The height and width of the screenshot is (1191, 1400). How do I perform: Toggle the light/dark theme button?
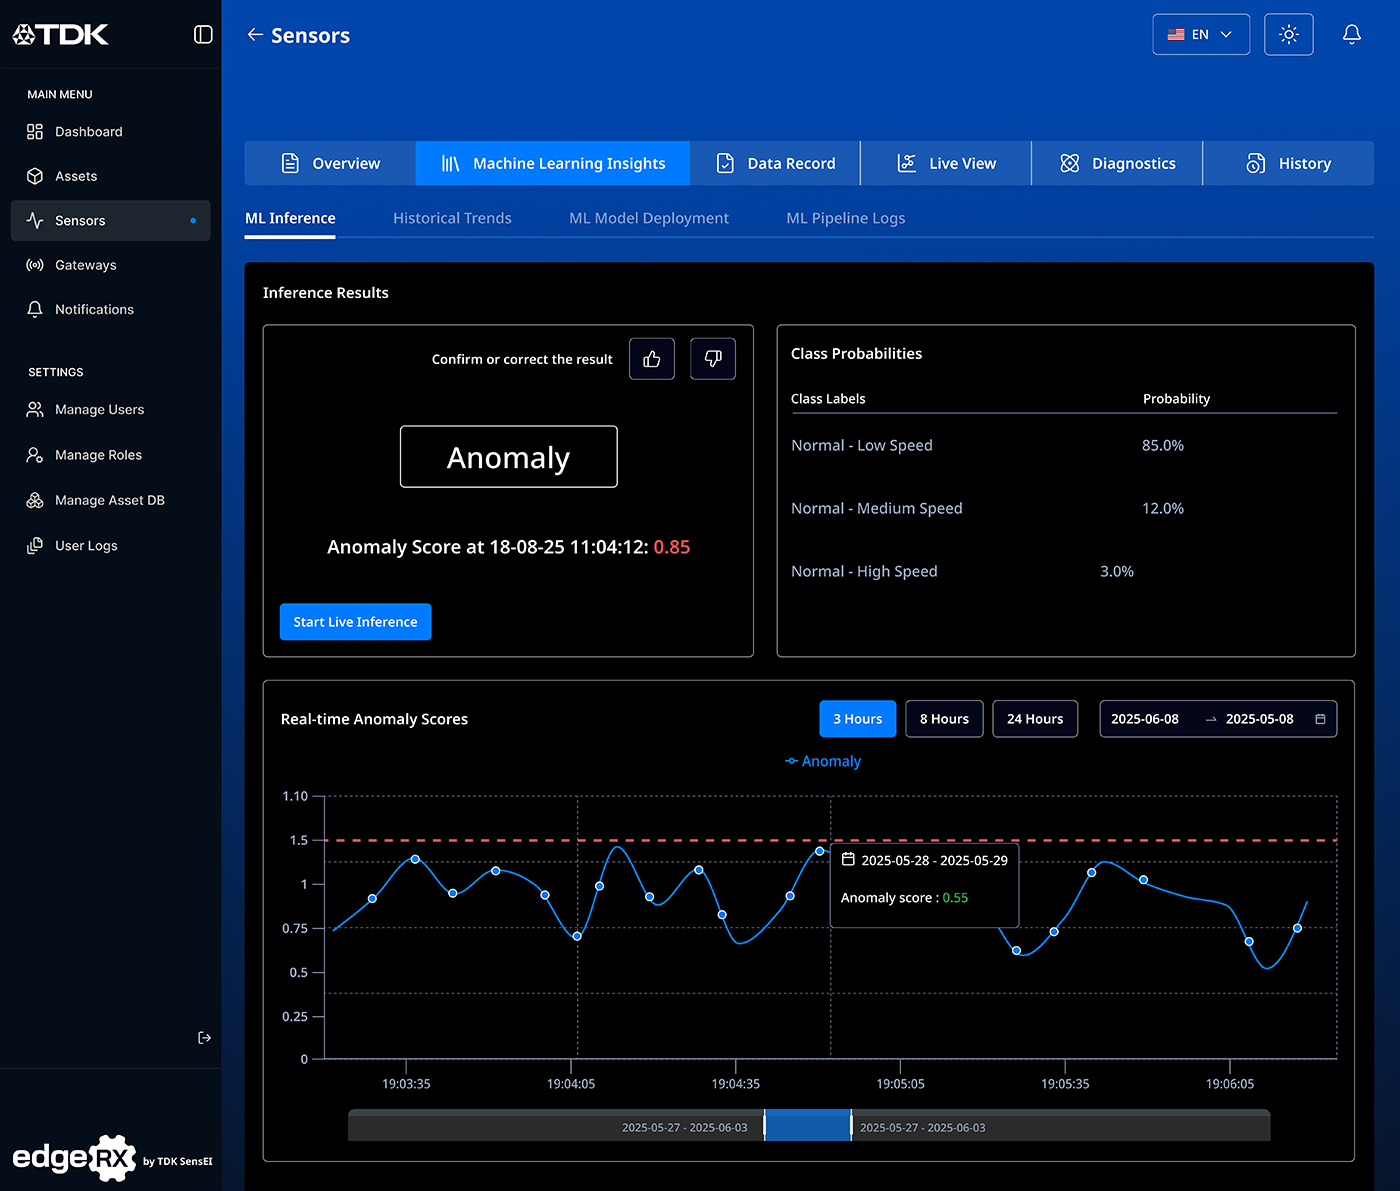[1288, 35]
